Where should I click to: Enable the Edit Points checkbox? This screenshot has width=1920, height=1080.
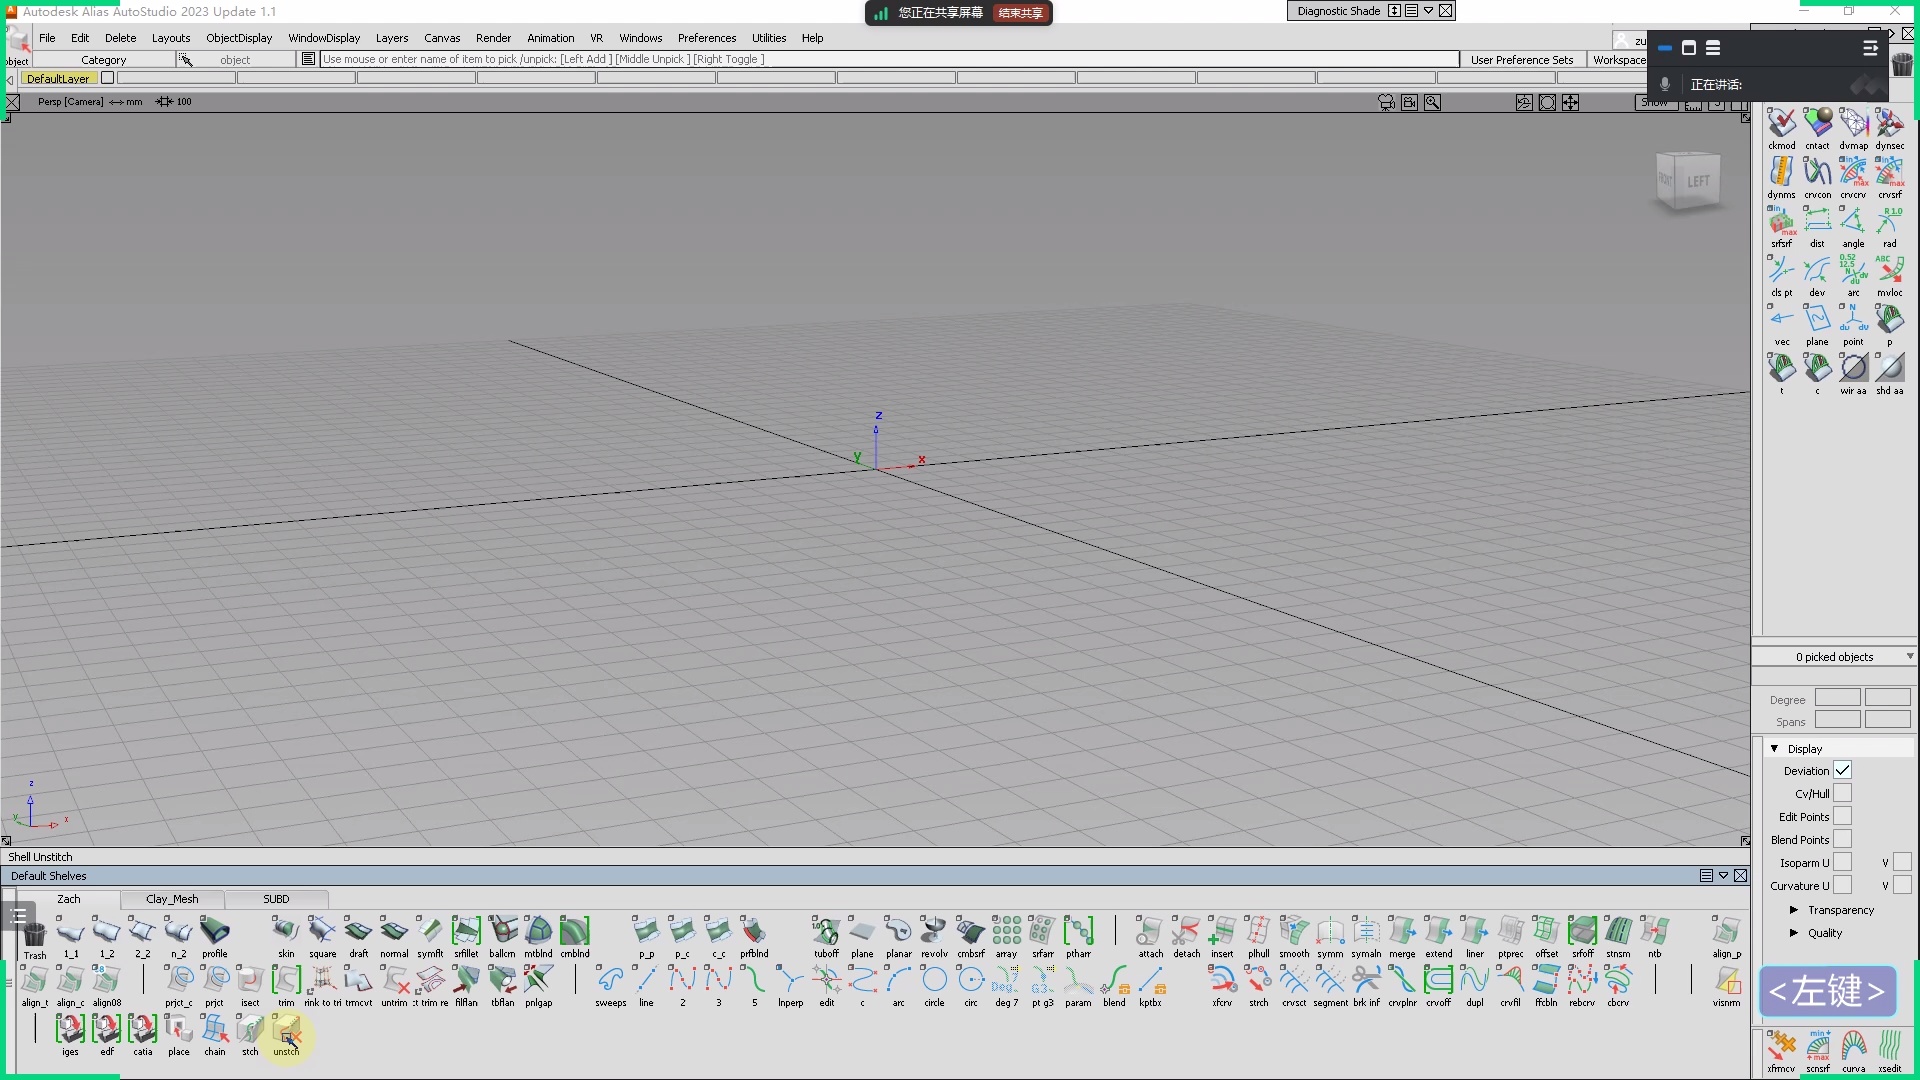click(x=1842, y=816)
